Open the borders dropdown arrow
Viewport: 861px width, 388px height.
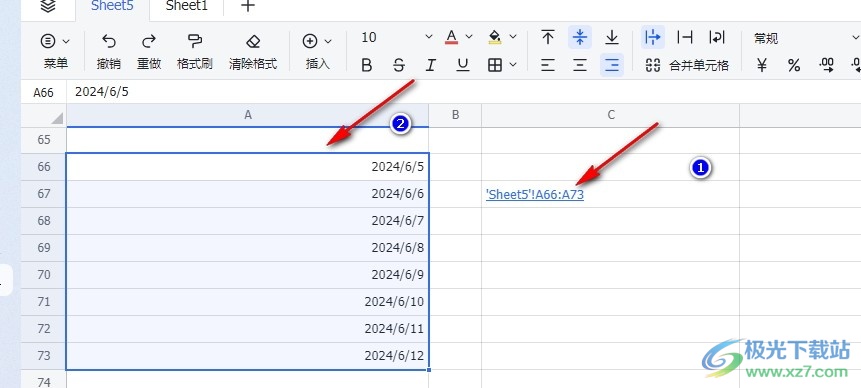(513, 65)
